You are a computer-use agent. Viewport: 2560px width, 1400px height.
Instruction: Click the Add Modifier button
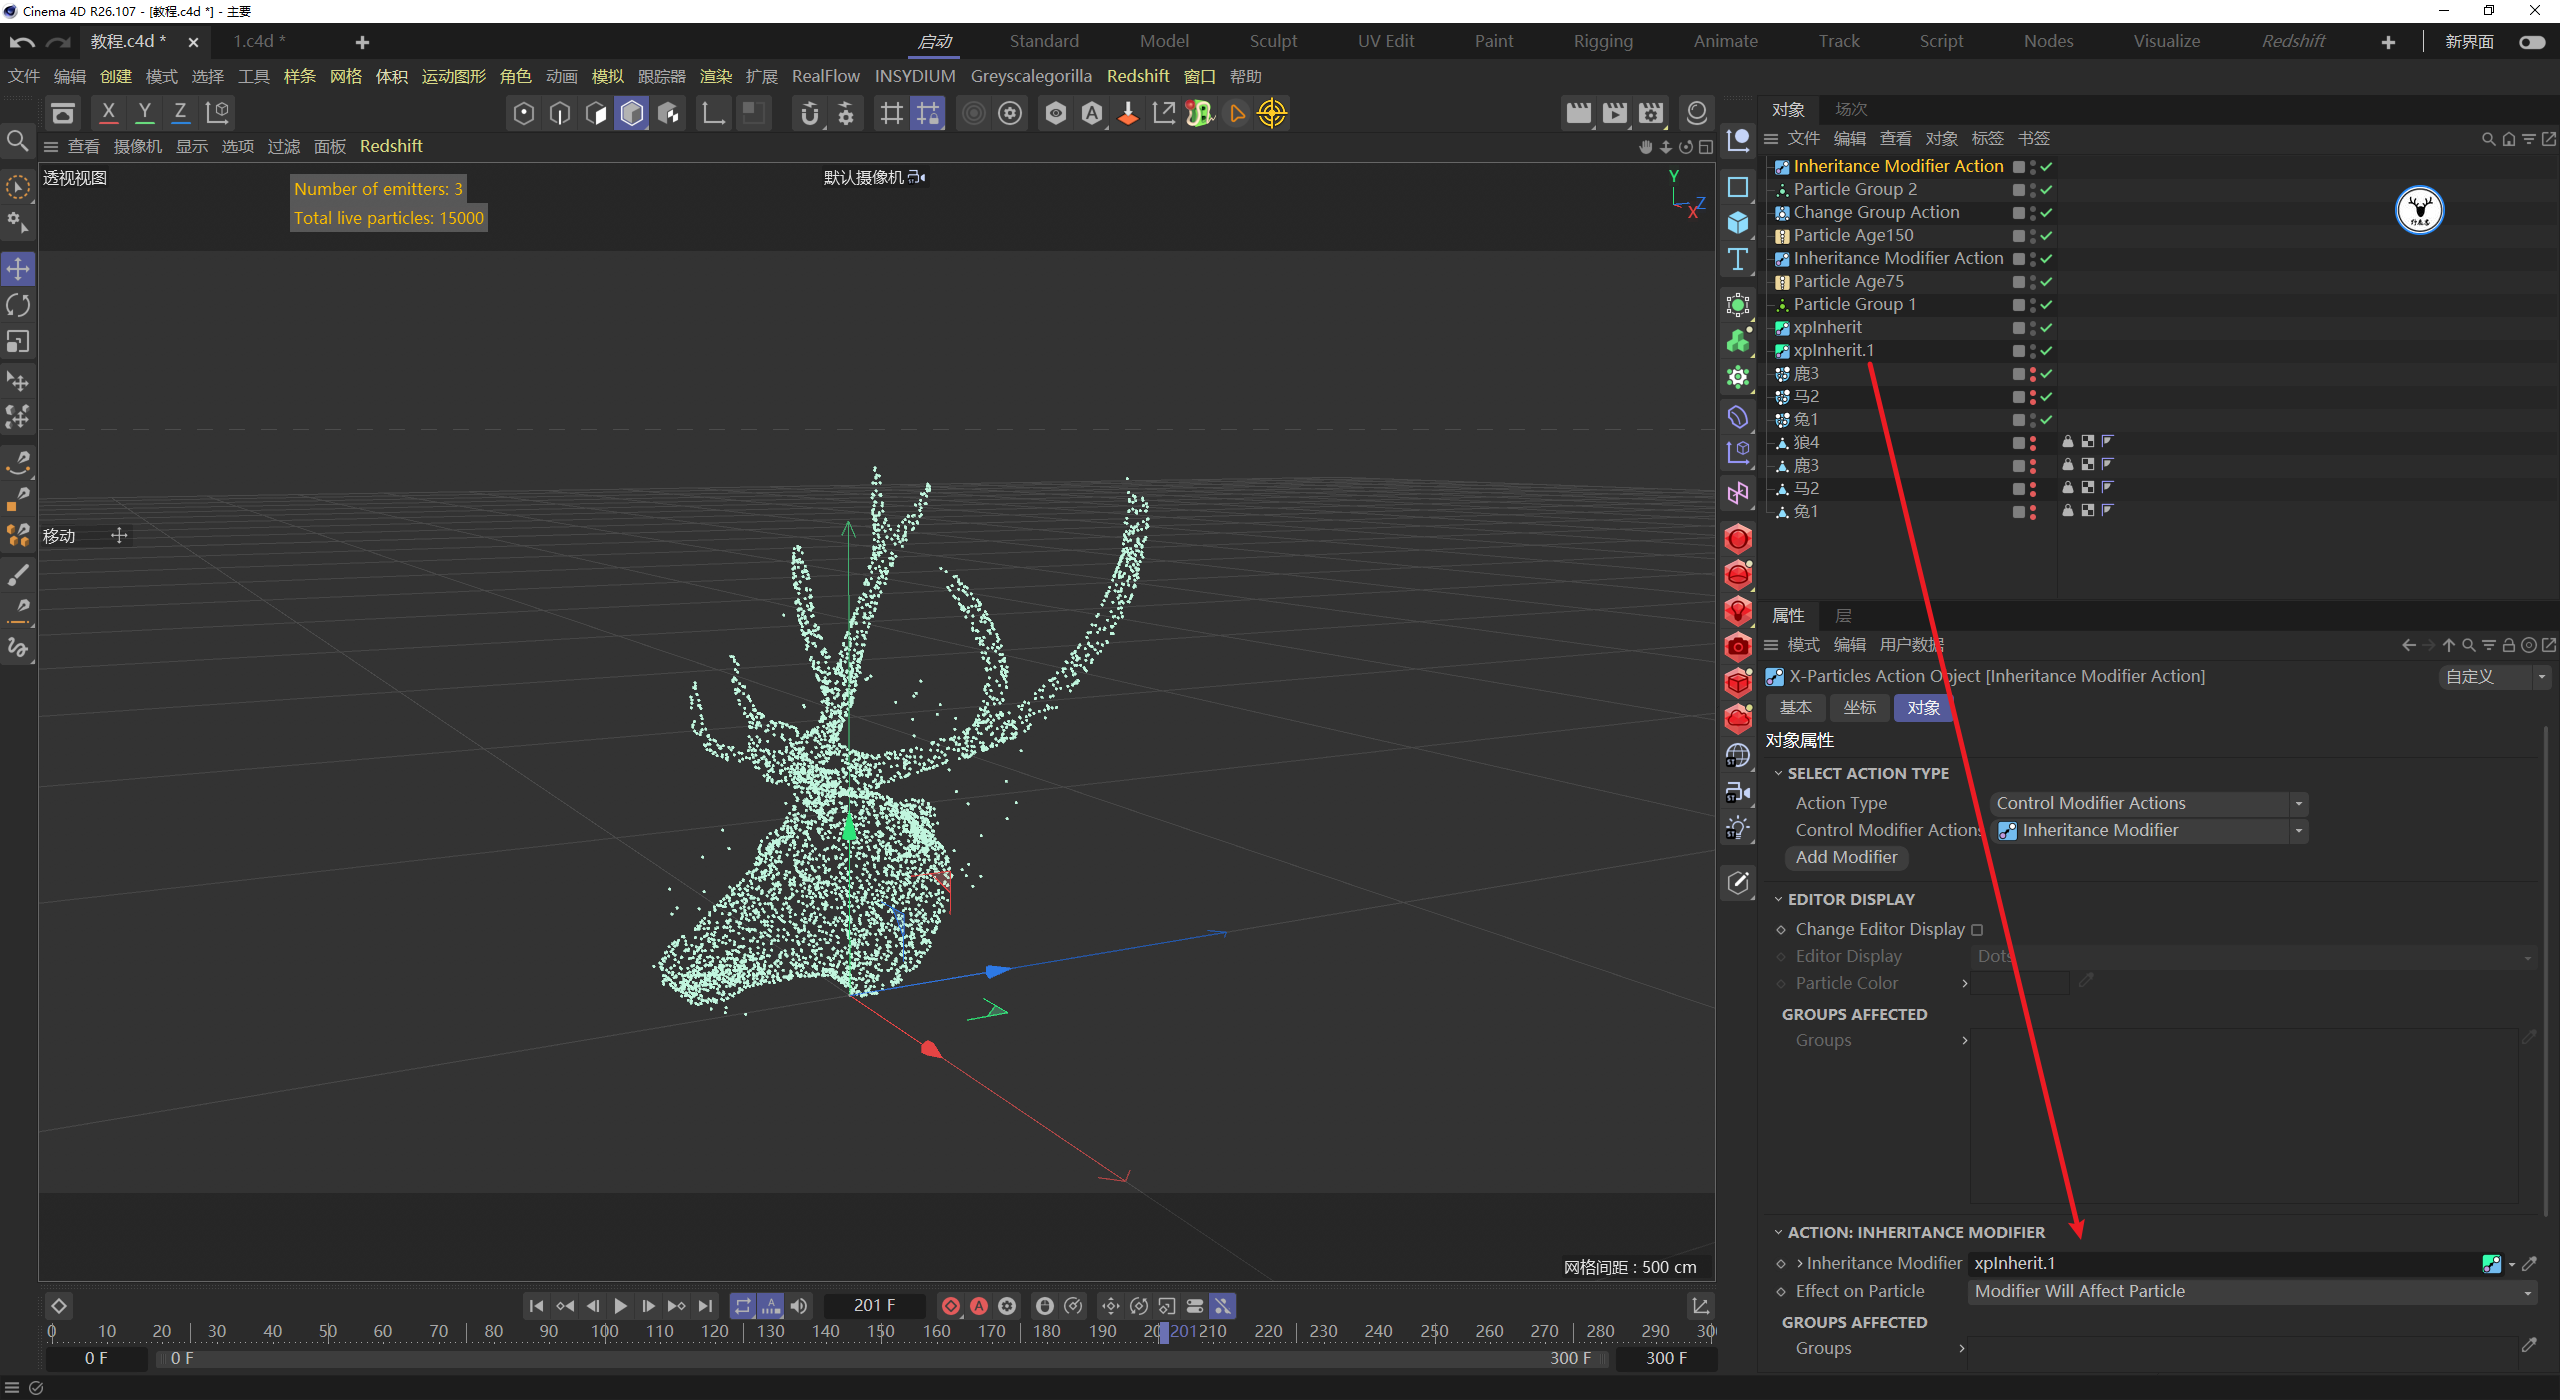point(1845,858)
